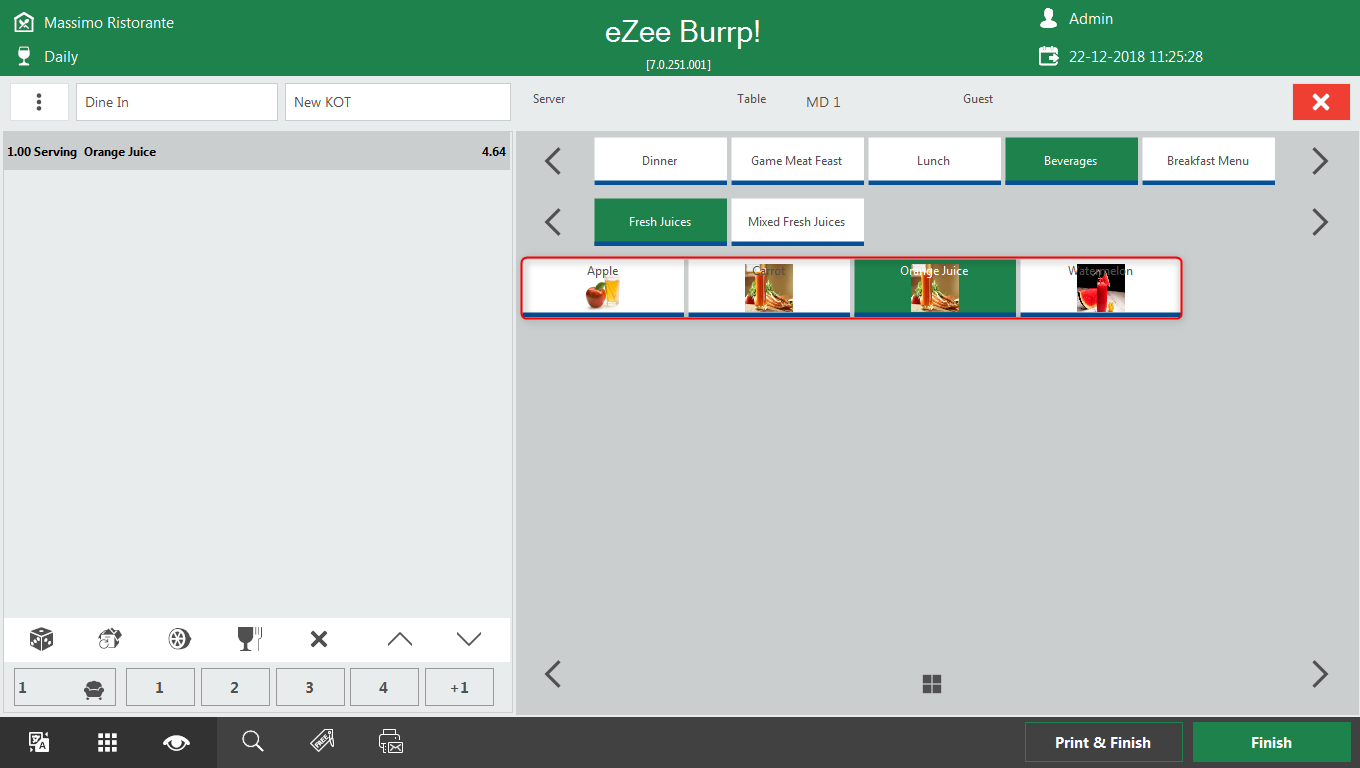Screen dimensions: 1360x768
Task: Select the Orange Juice order line
Action: (x=257, y=152)
